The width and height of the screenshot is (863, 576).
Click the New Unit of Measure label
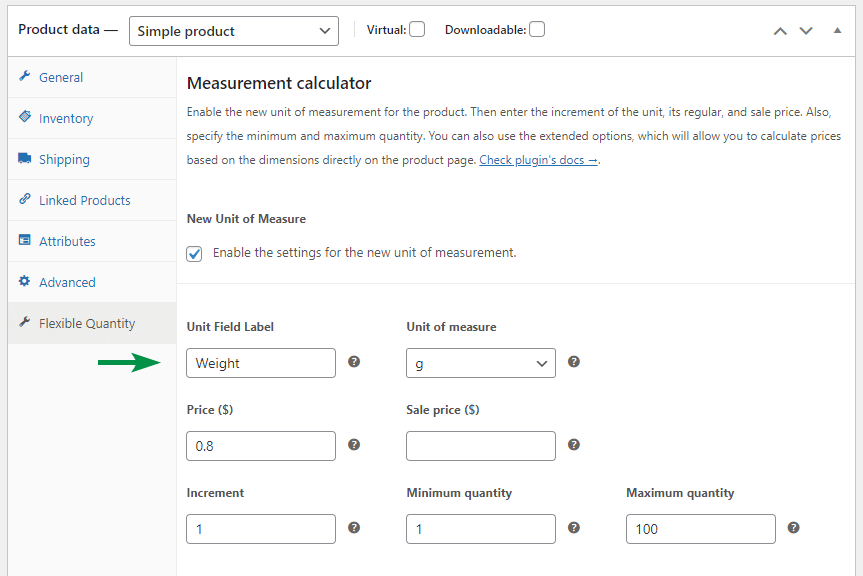tap(246, 219)
